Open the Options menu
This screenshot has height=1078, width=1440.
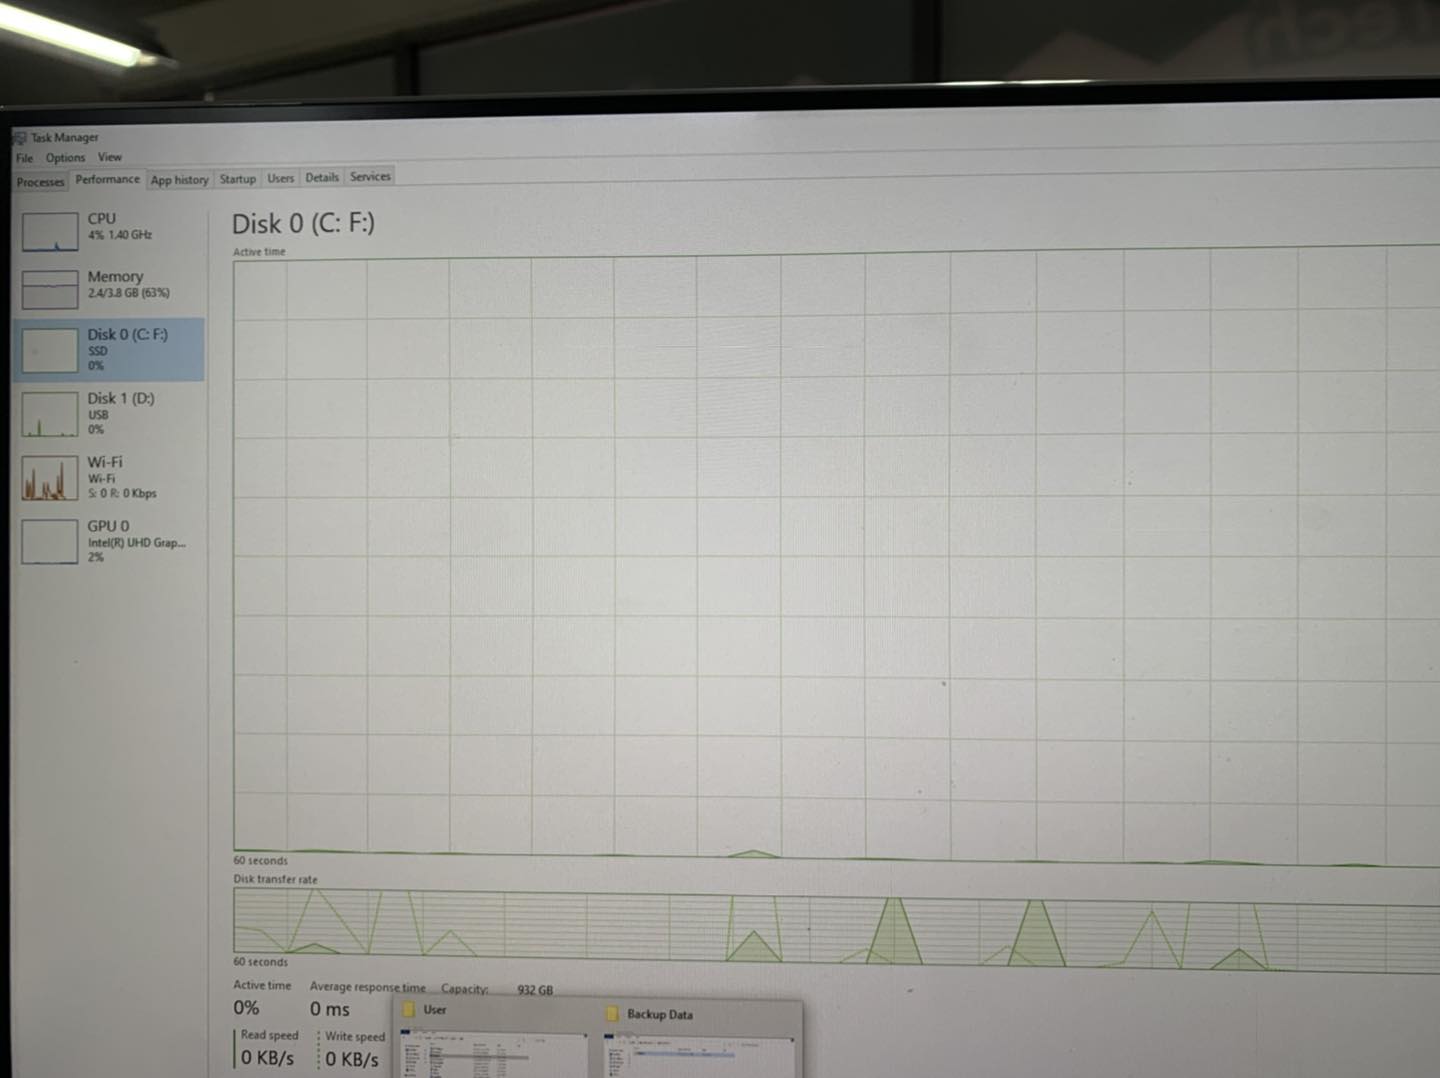[65, 158]
